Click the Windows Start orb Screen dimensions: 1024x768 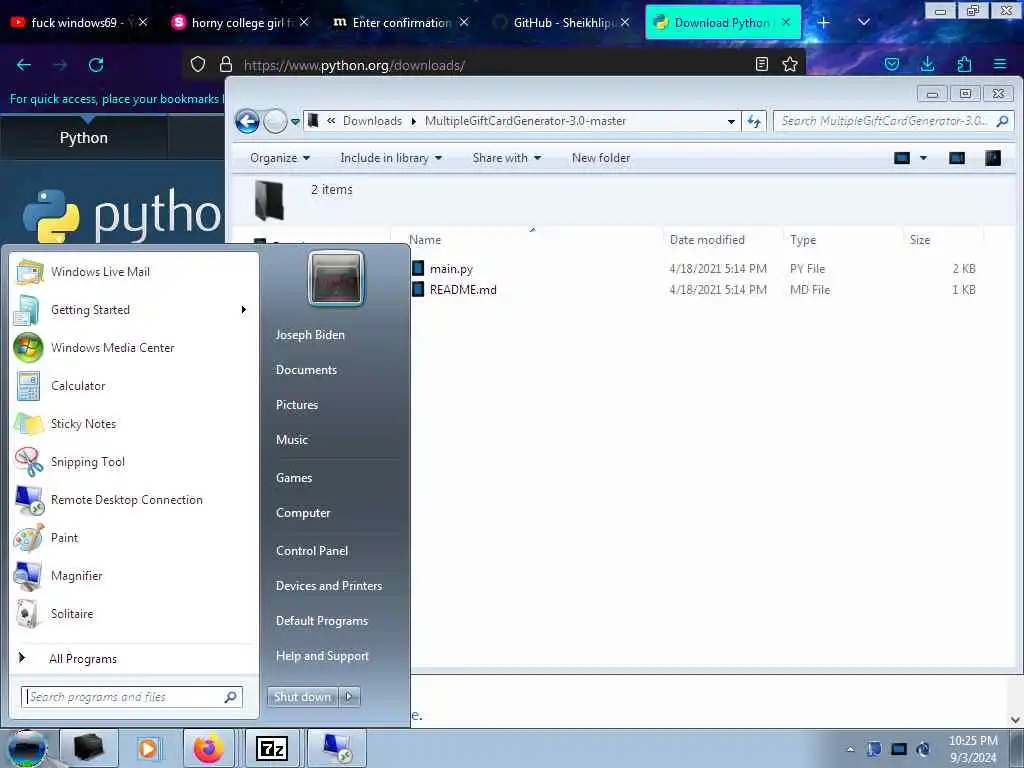[27, 748]
